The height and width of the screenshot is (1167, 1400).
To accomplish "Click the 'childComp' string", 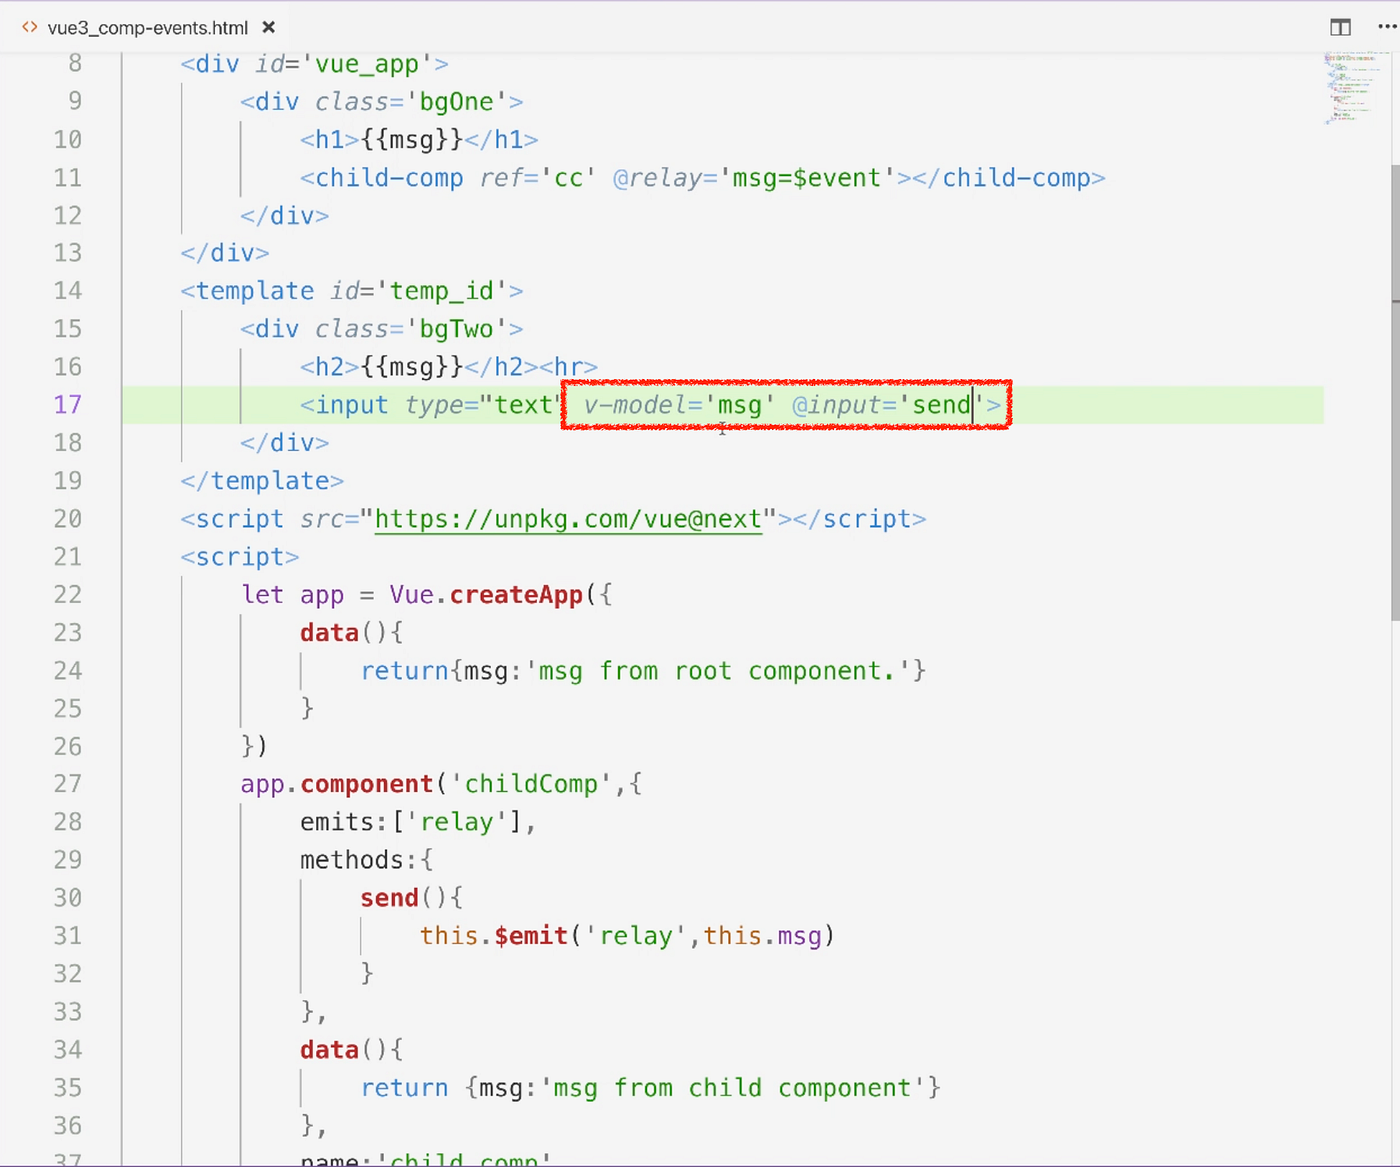I will point(531,784).
